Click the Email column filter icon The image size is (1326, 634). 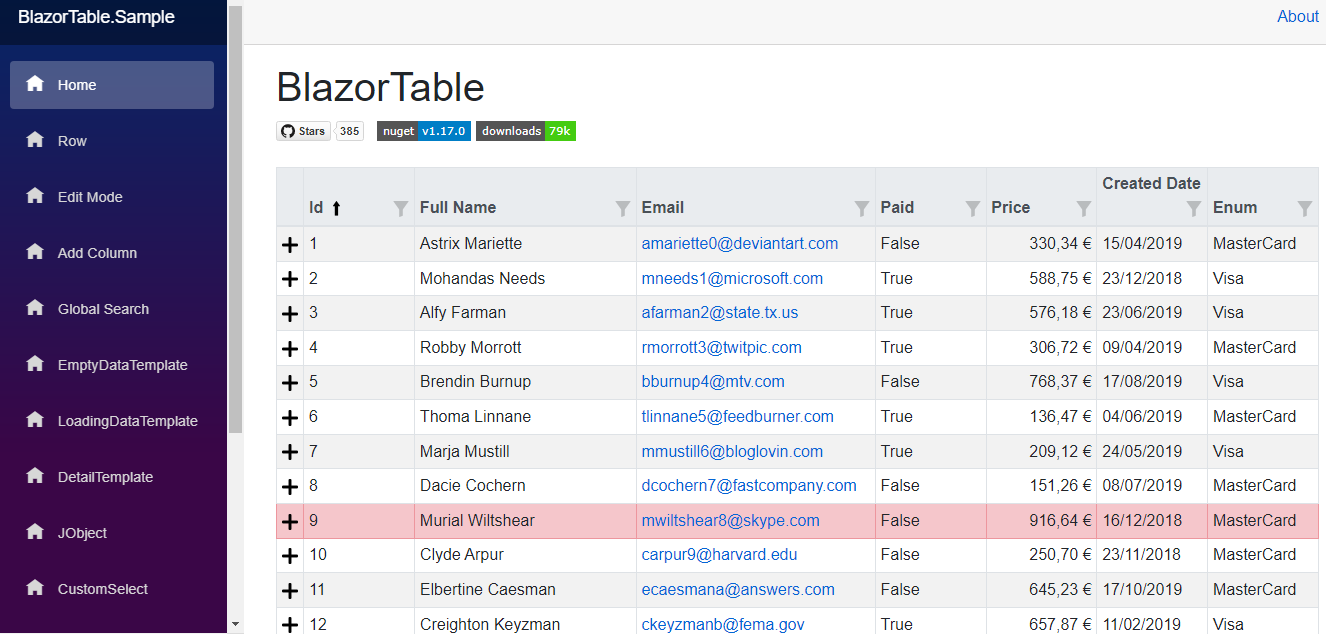click(x=862, y=208)
